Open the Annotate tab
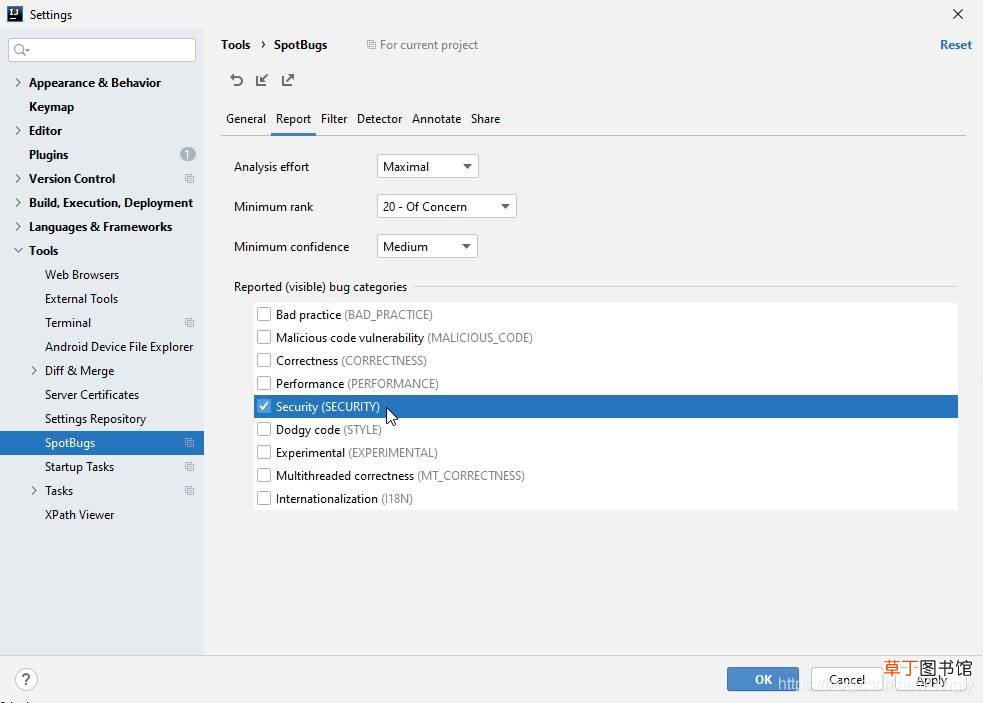The height and width of the screenshot is (703, 983). (x=436, y=119)
